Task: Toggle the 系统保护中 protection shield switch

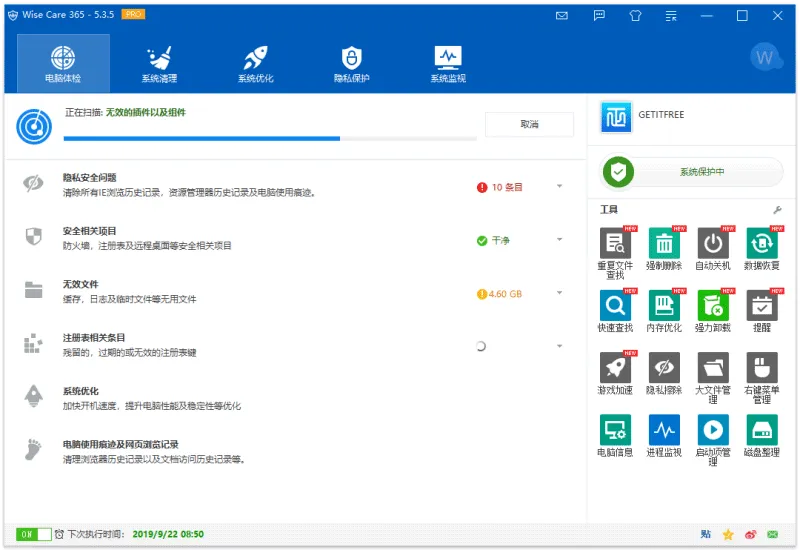Action: coord(692,172)
